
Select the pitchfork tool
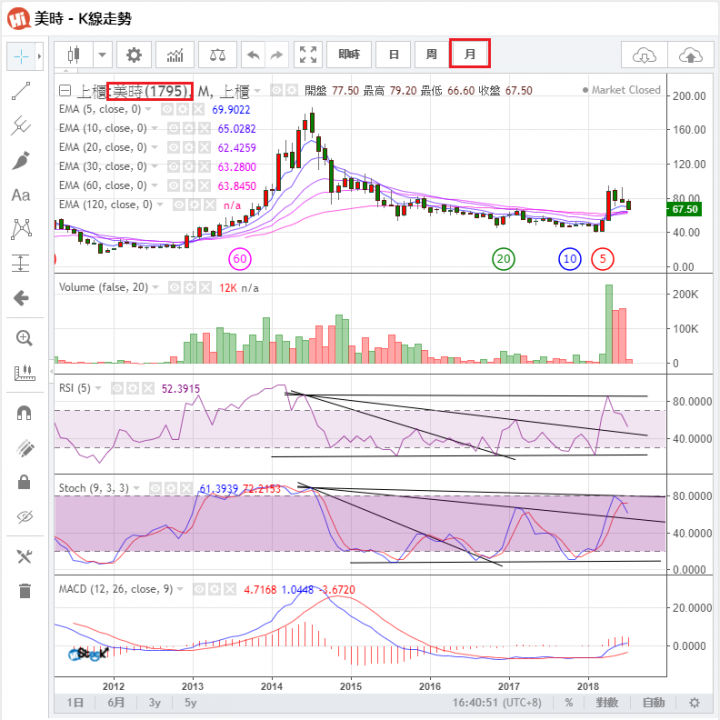21,125
